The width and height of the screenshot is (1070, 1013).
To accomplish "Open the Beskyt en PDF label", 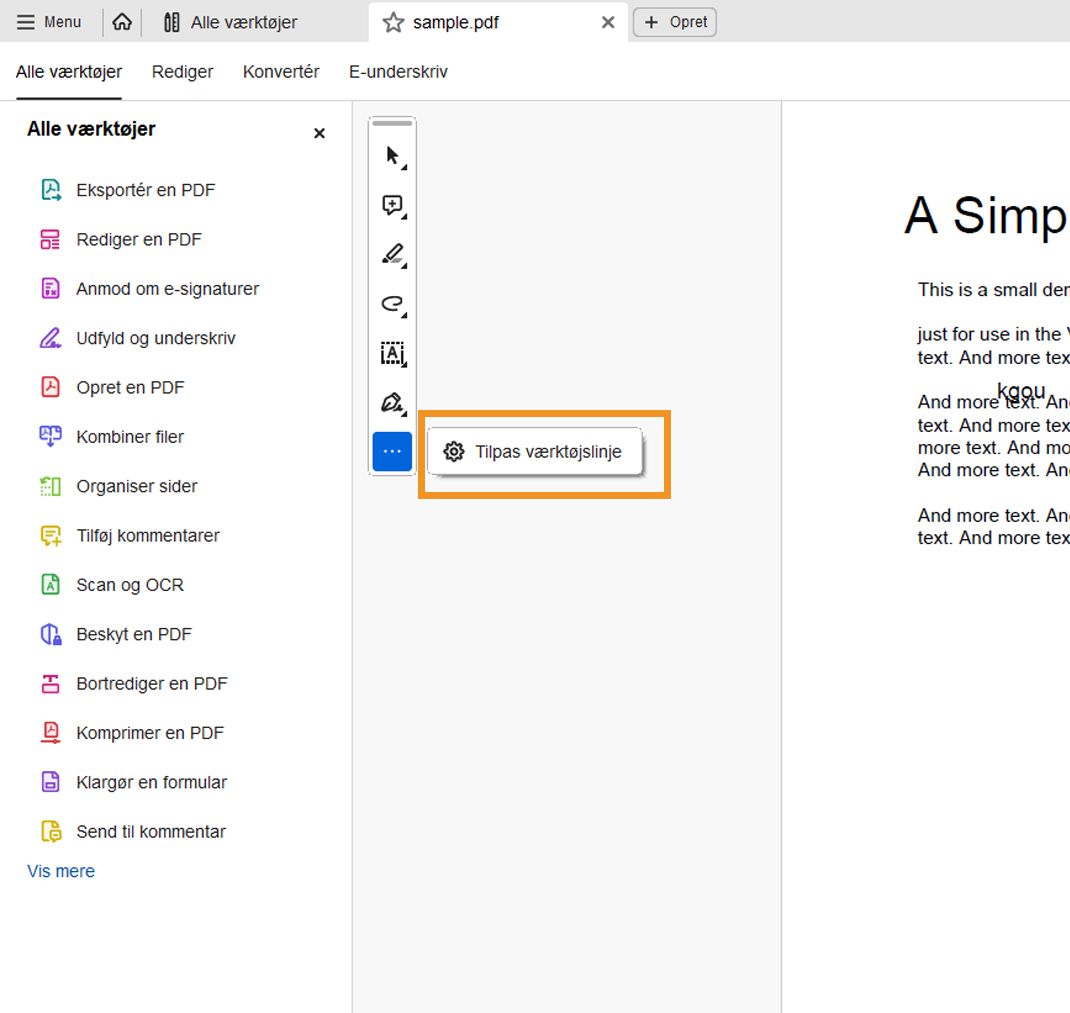I will (134, 634).
